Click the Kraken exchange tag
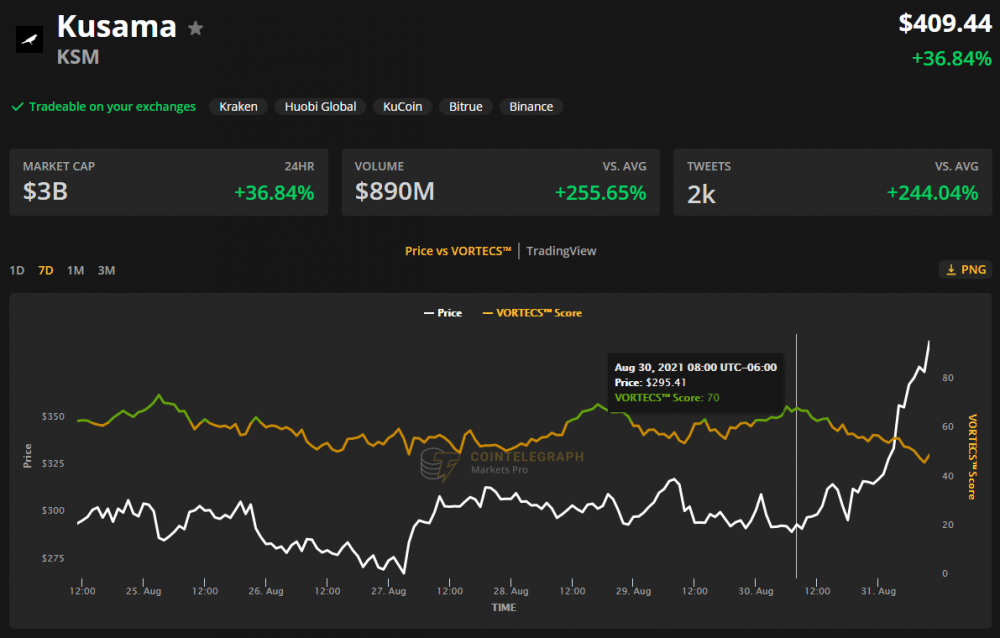Screen dimensions: 1000x638 pyautogui.click(x=239, y=107)
